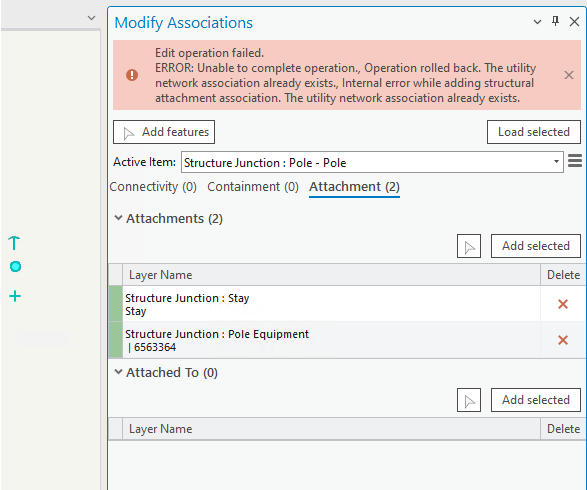The width and height of the screenshot is (587, 490).
Task: Select the green swatch of the Stay row
Action: click(x=116, y=304)
